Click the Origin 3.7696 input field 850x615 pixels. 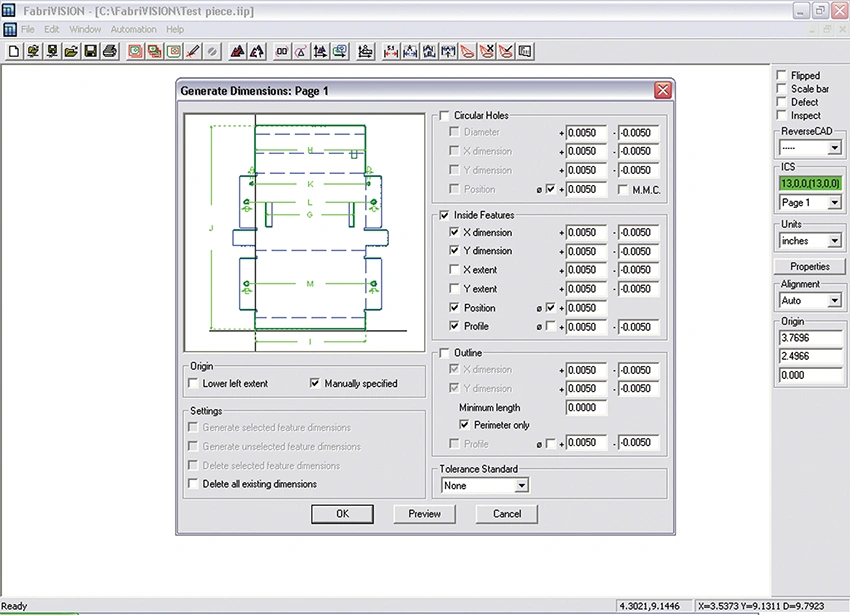click(x=810, y=338)
